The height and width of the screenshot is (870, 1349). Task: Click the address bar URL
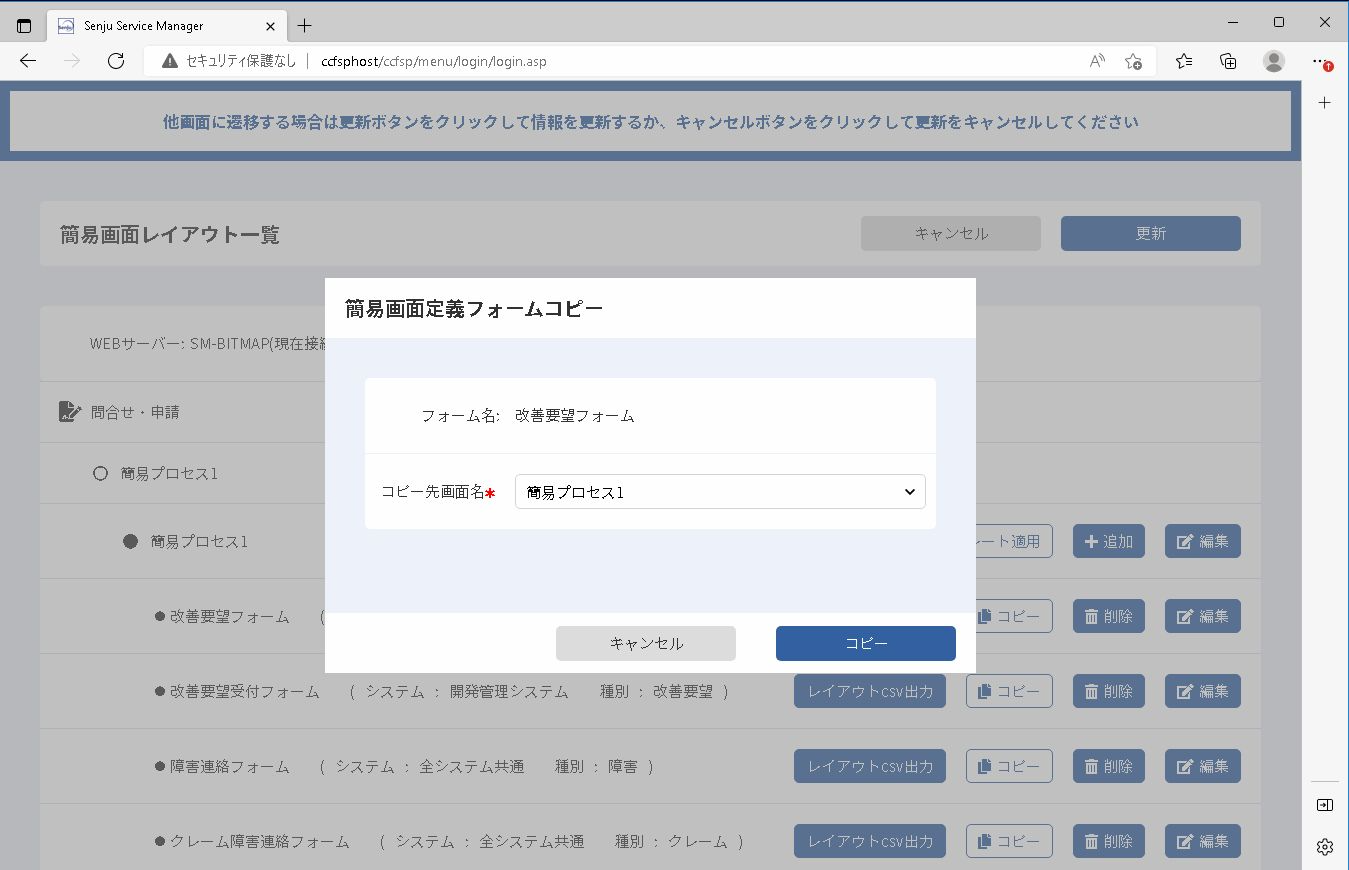(x=434, y=61)
